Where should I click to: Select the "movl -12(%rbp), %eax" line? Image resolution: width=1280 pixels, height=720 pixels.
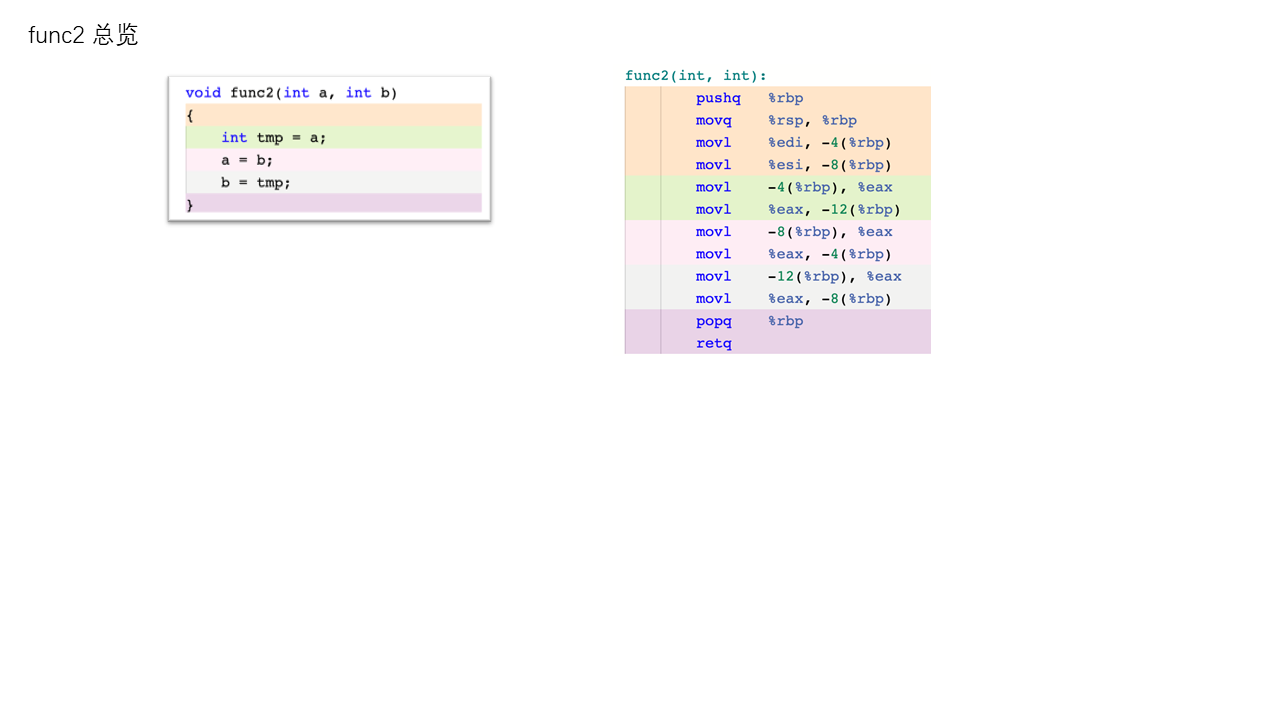tap(799, 276)
